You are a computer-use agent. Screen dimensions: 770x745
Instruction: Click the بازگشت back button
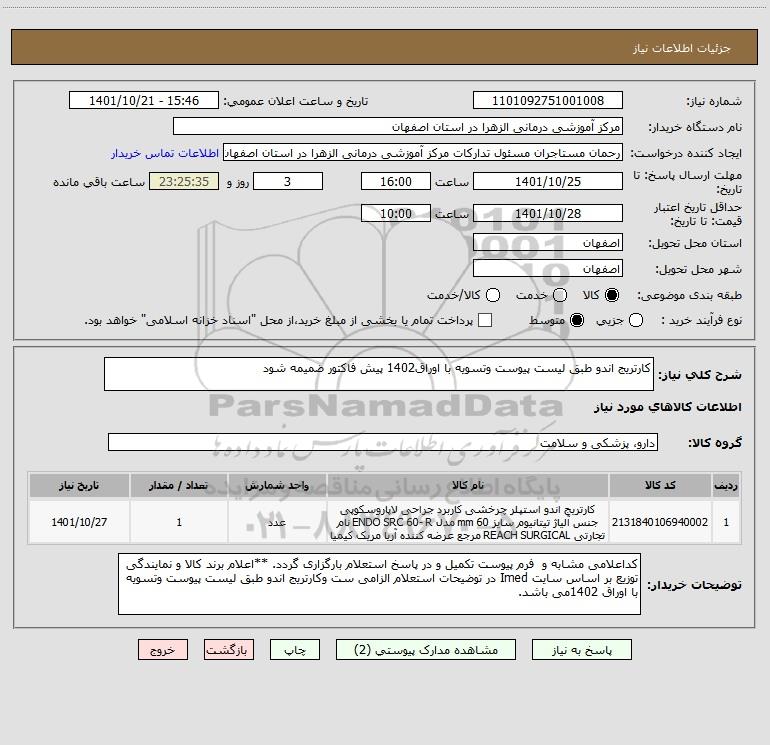(x=229, y=650)
